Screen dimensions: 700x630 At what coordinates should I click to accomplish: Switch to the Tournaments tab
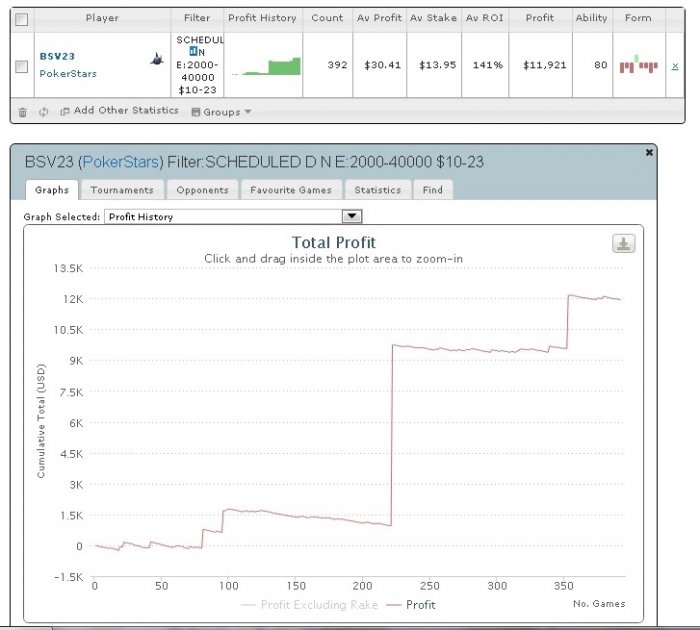point(122,190)
